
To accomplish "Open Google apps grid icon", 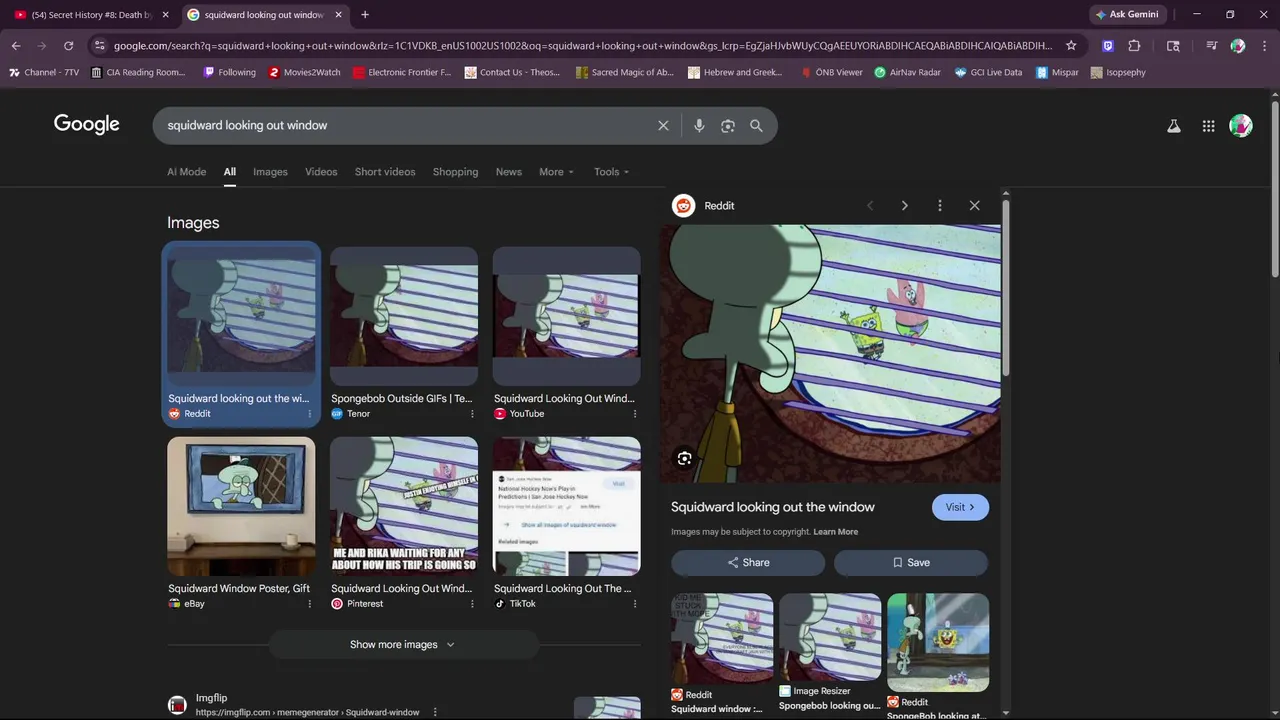I will (x=1208, y=126).
